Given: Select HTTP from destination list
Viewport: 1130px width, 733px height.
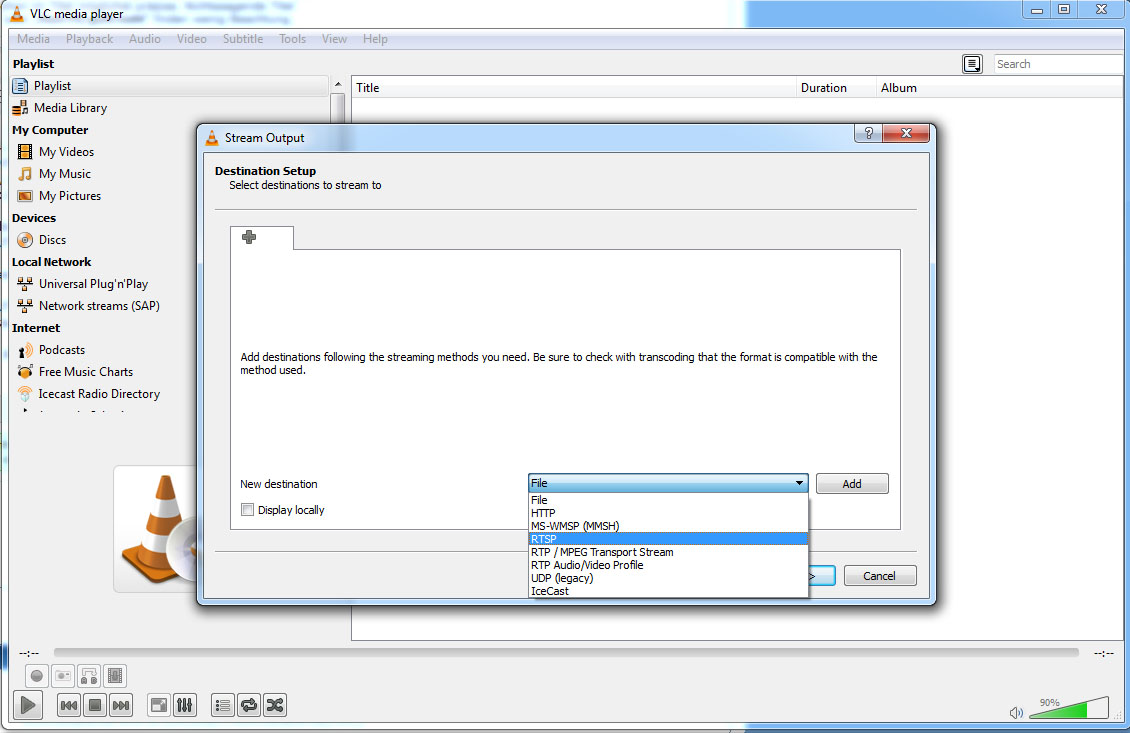Looking at the screenshot, I should point(667,513).
